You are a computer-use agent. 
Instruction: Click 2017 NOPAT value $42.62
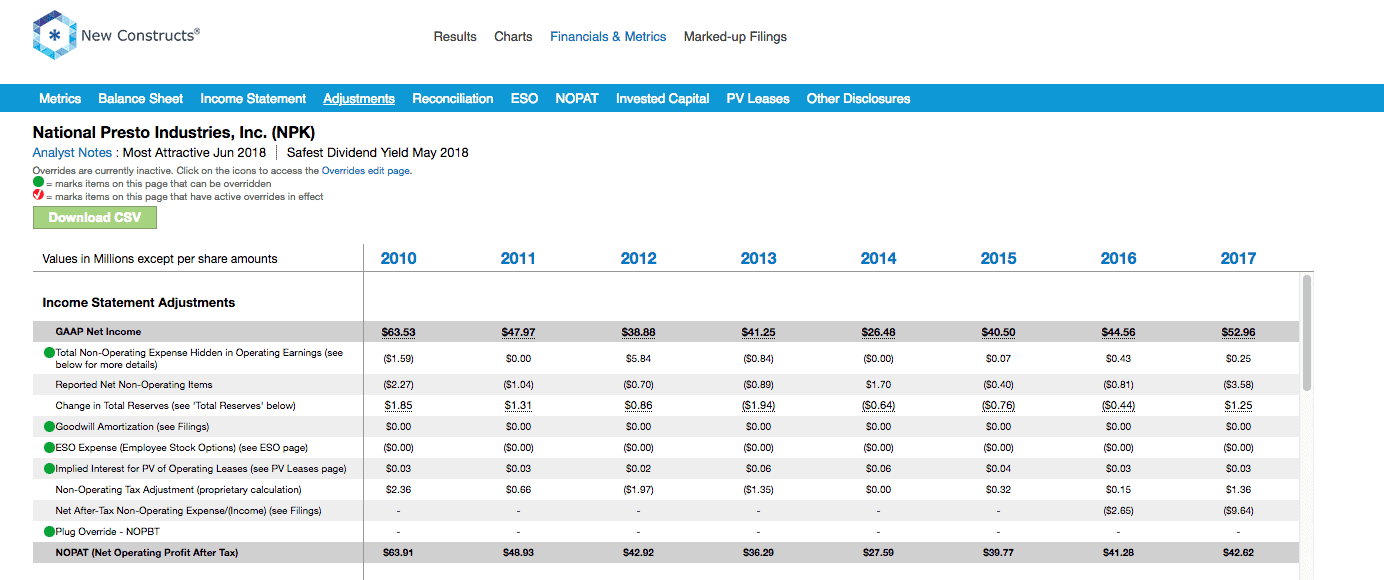coord(1238,553)
